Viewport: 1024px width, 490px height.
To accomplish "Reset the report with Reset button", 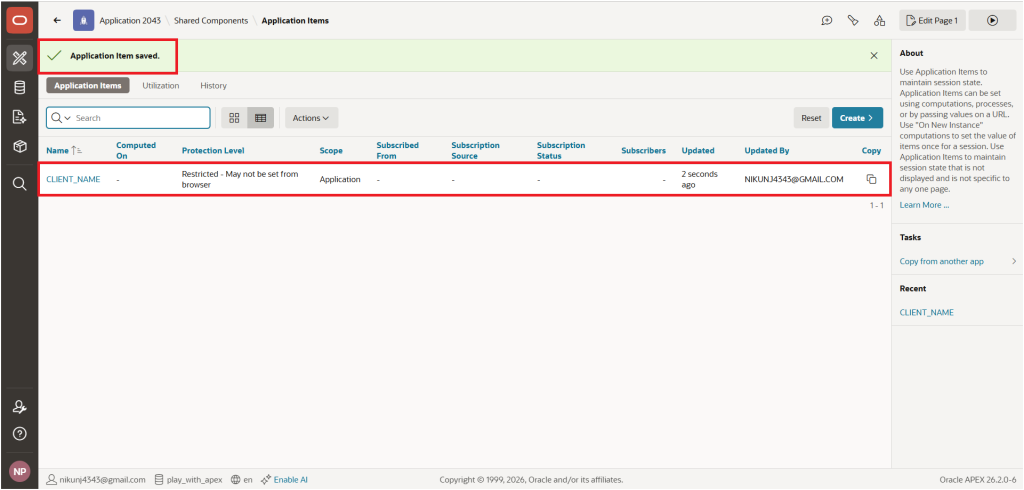I will pyautogui.click(x=811, y=118).
